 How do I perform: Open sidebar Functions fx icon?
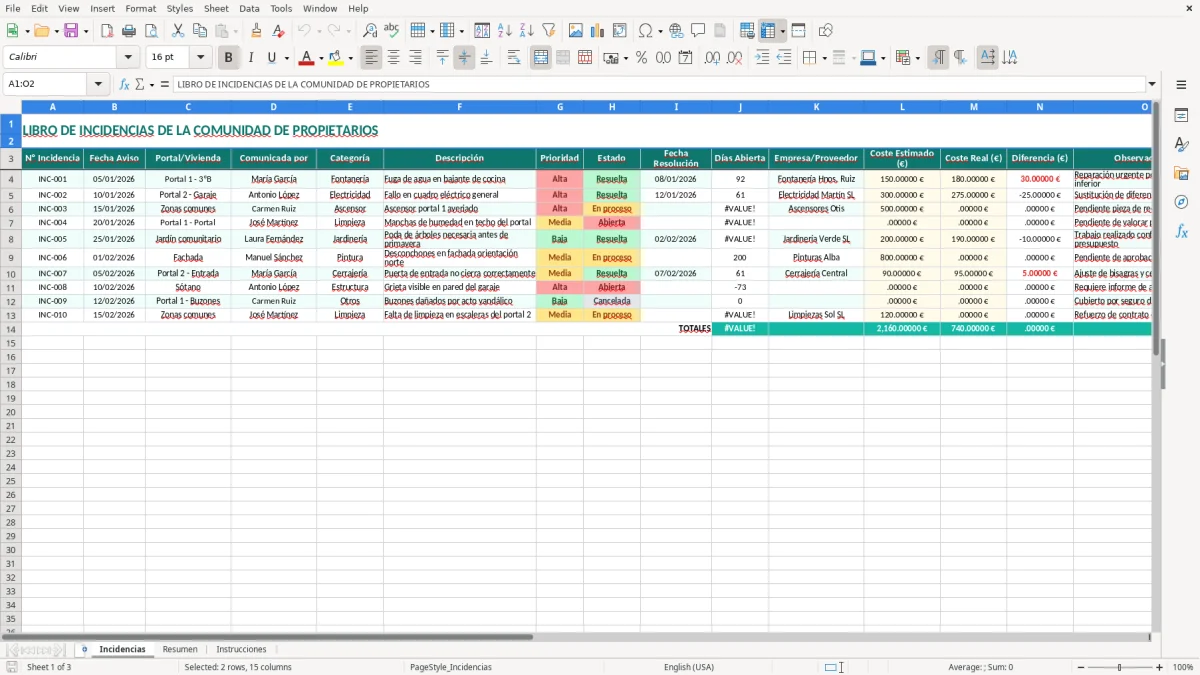(x=1181, y=231)
